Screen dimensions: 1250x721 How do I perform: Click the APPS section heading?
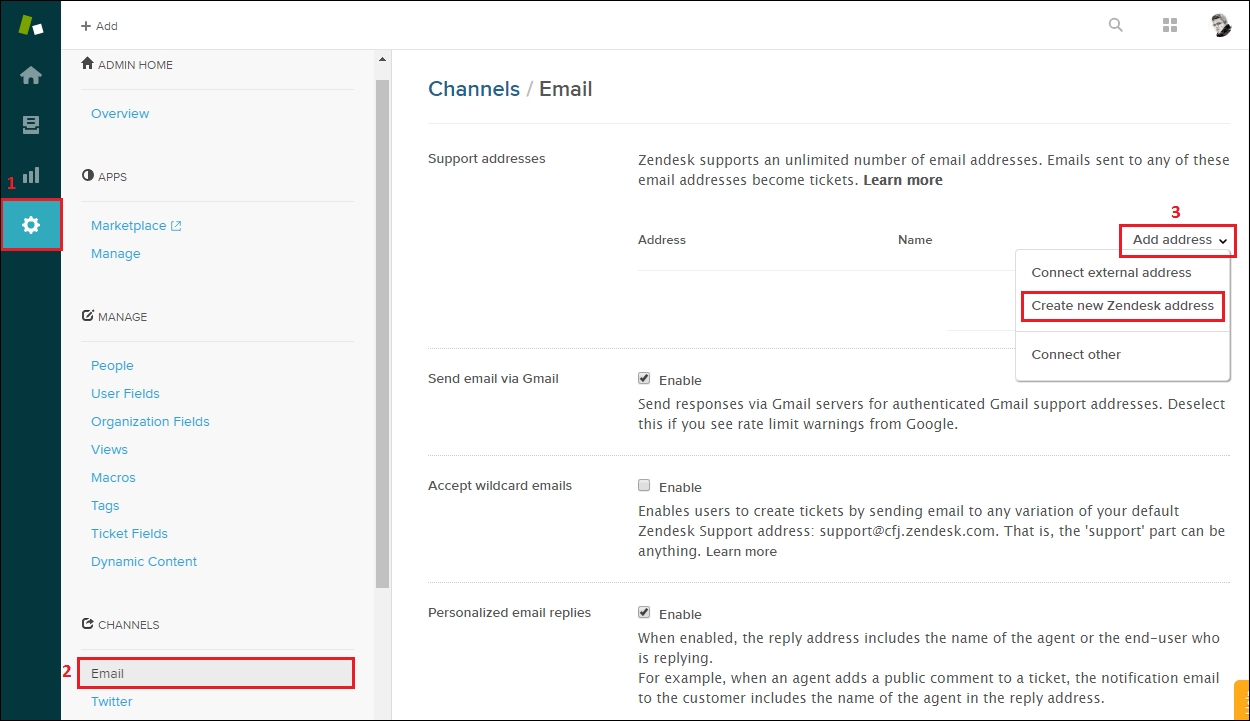coord(104,177)
